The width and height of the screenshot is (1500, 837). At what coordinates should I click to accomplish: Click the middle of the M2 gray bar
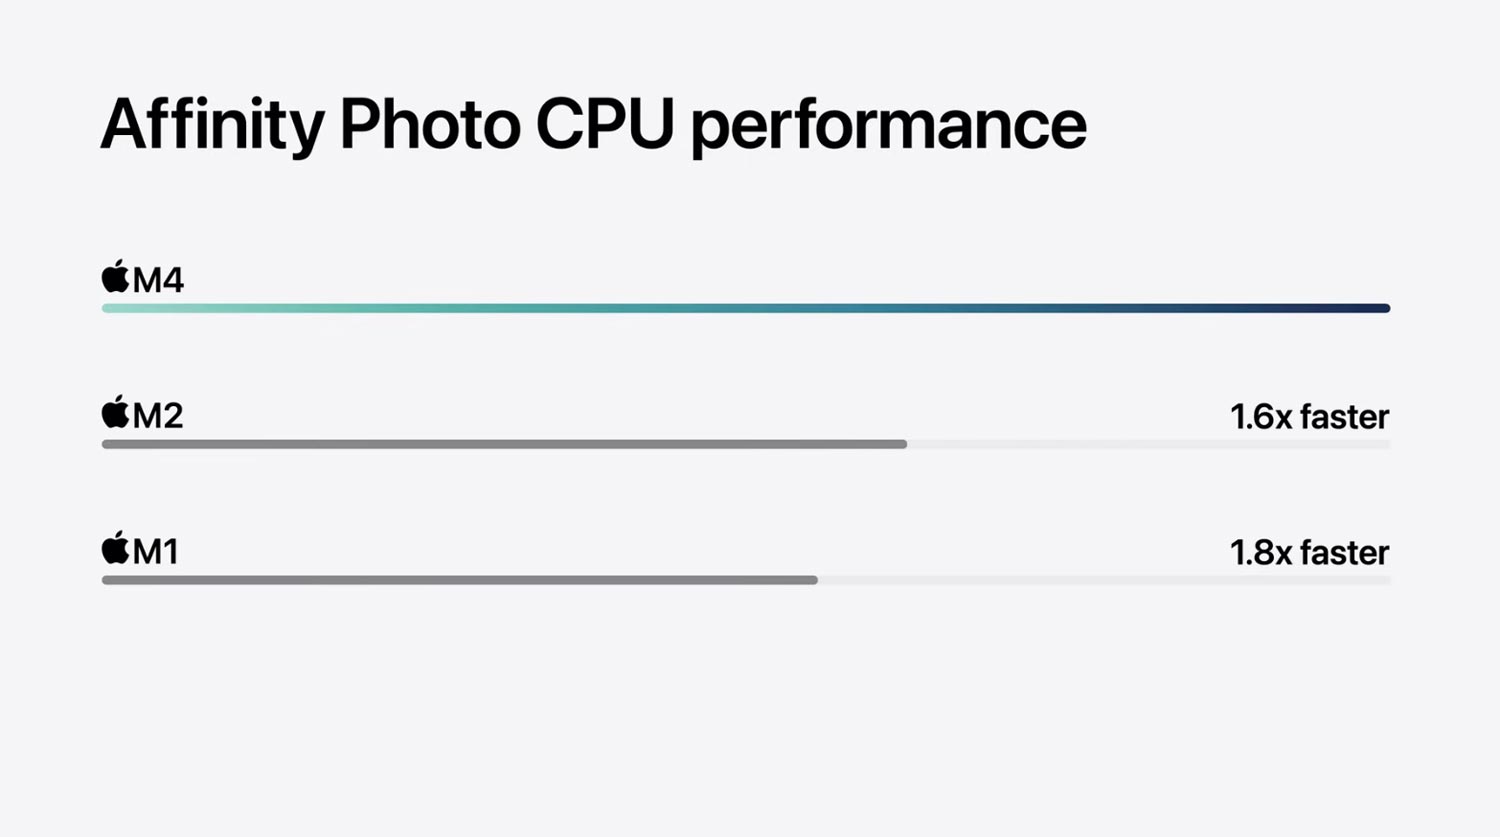click(x=504, y=444)
